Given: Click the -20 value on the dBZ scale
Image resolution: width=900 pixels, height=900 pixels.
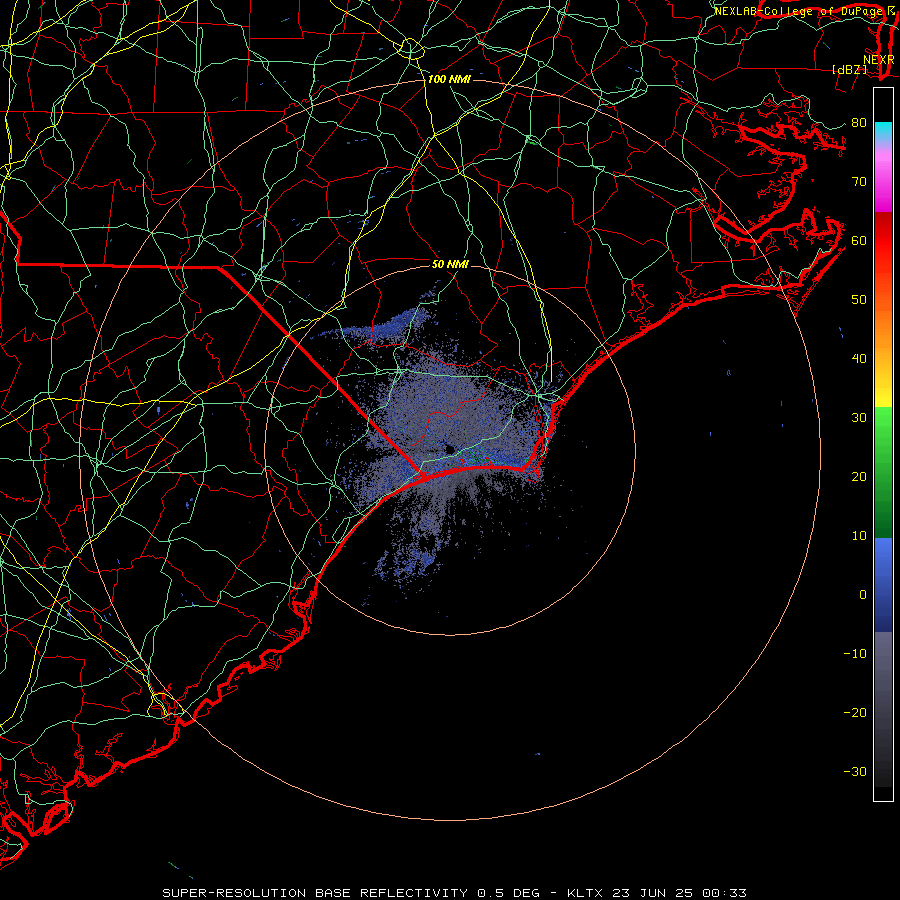Looking at the screenshot, I should pos(855,712).
